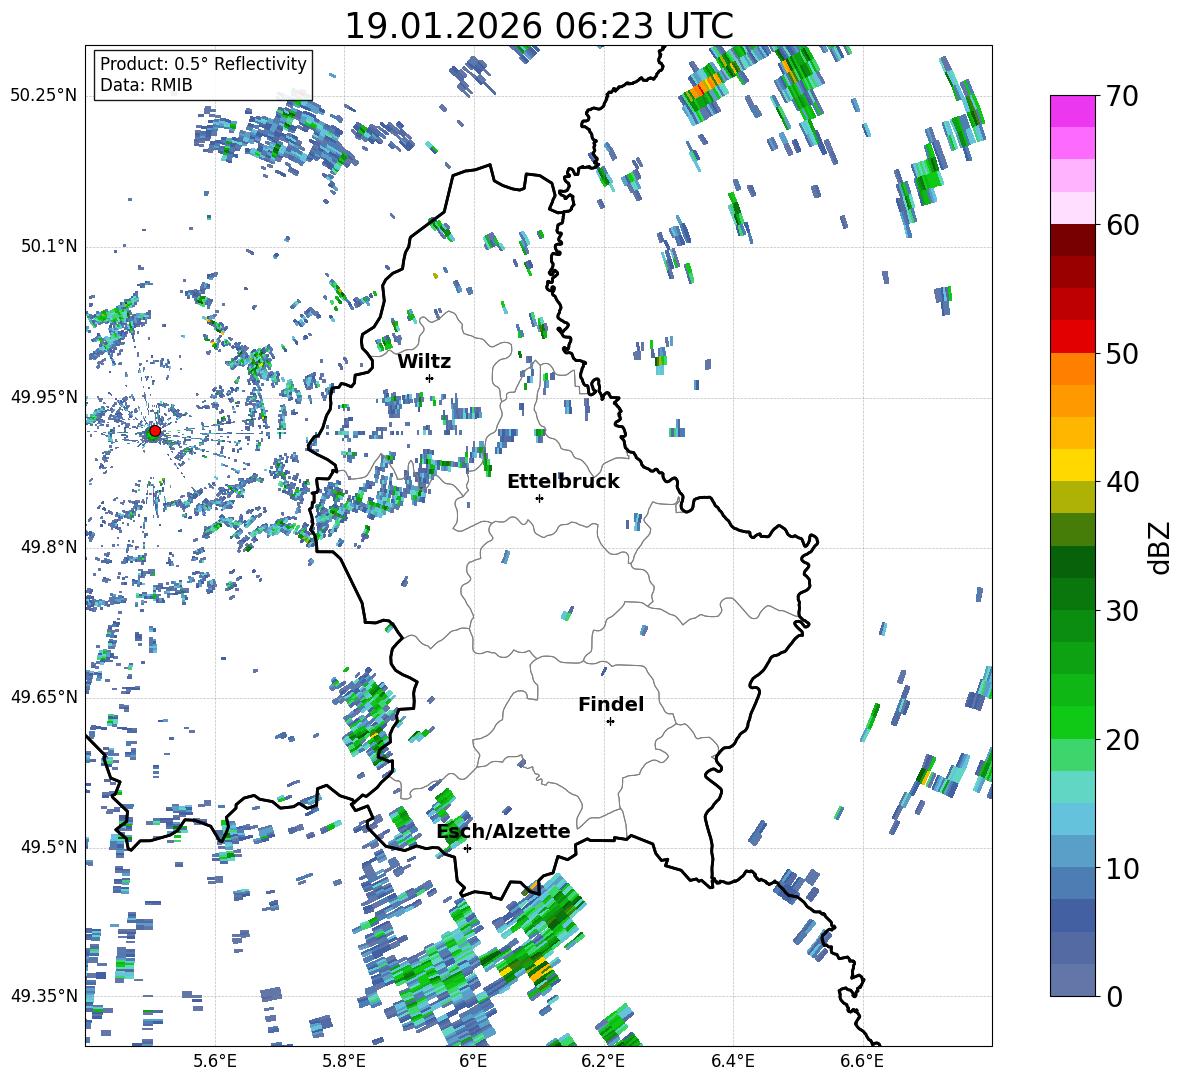Click the Product: 0.5° Reflectivity text
1184x1081 pixels.
point(203,63)
